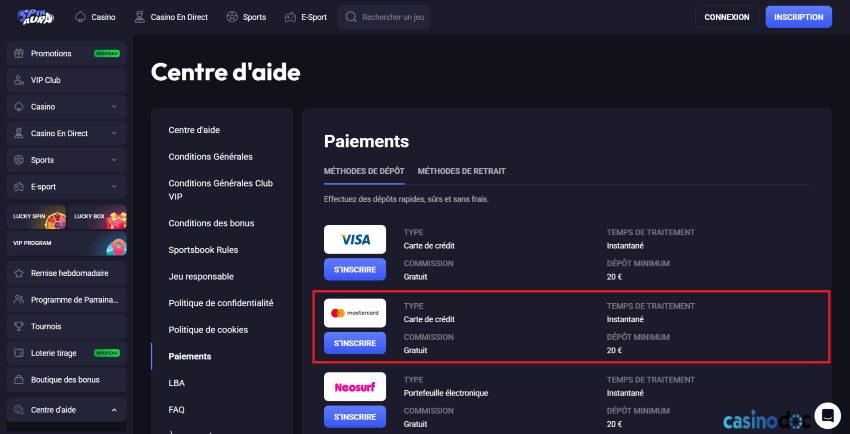Click S'inscrire under the Mastercard logo
Screen dimensions: 850x434
point(355,344)
